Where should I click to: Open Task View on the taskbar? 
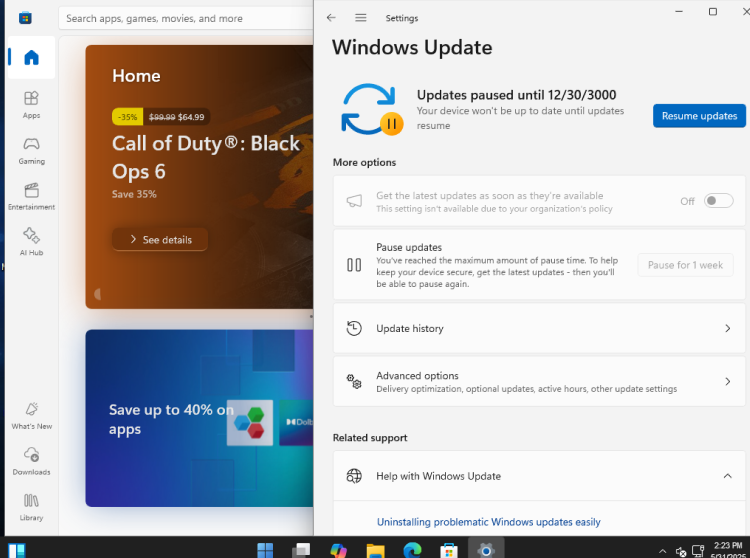coord(301,550)
